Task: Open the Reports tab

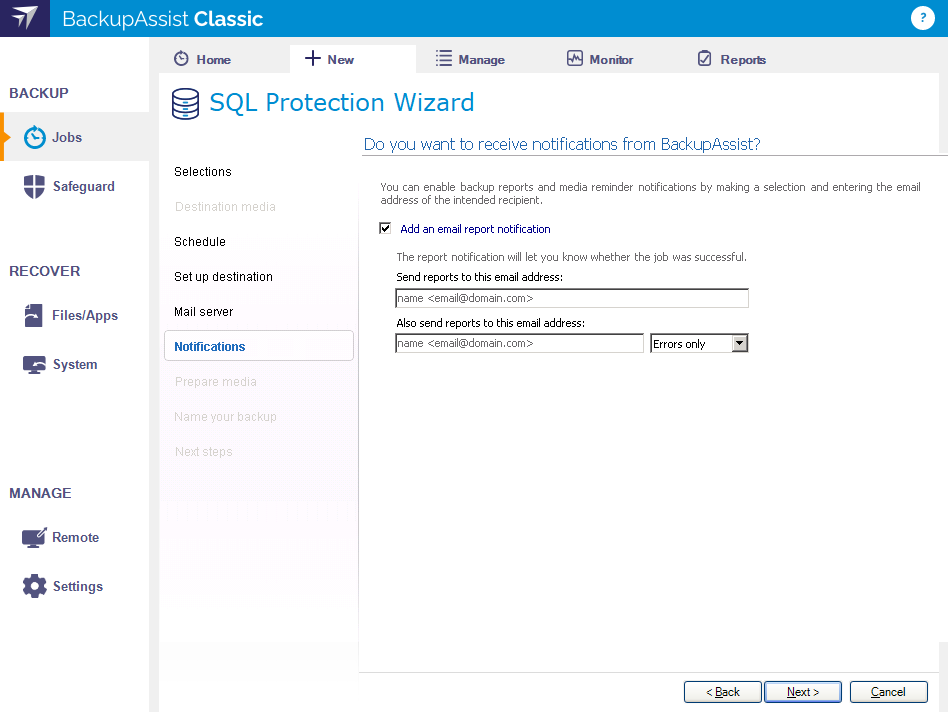Action: tap(732, 59)
